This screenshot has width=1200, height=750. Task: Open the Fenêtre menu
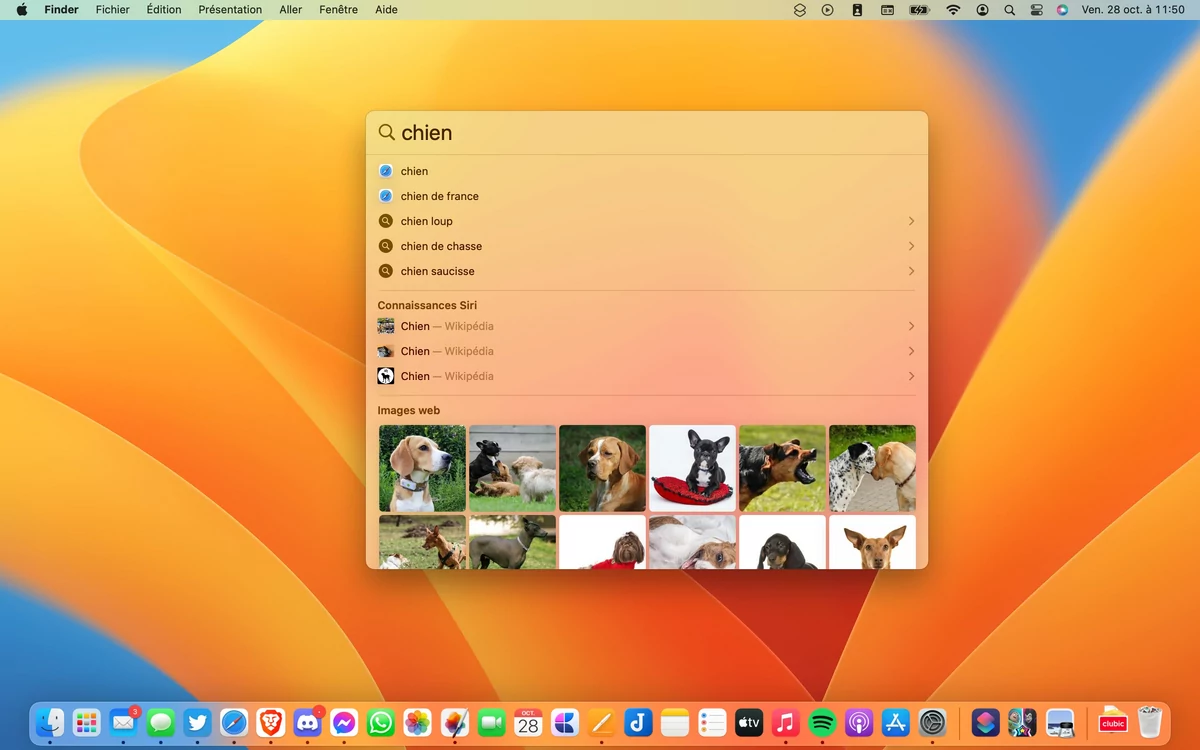coord(338,10)
